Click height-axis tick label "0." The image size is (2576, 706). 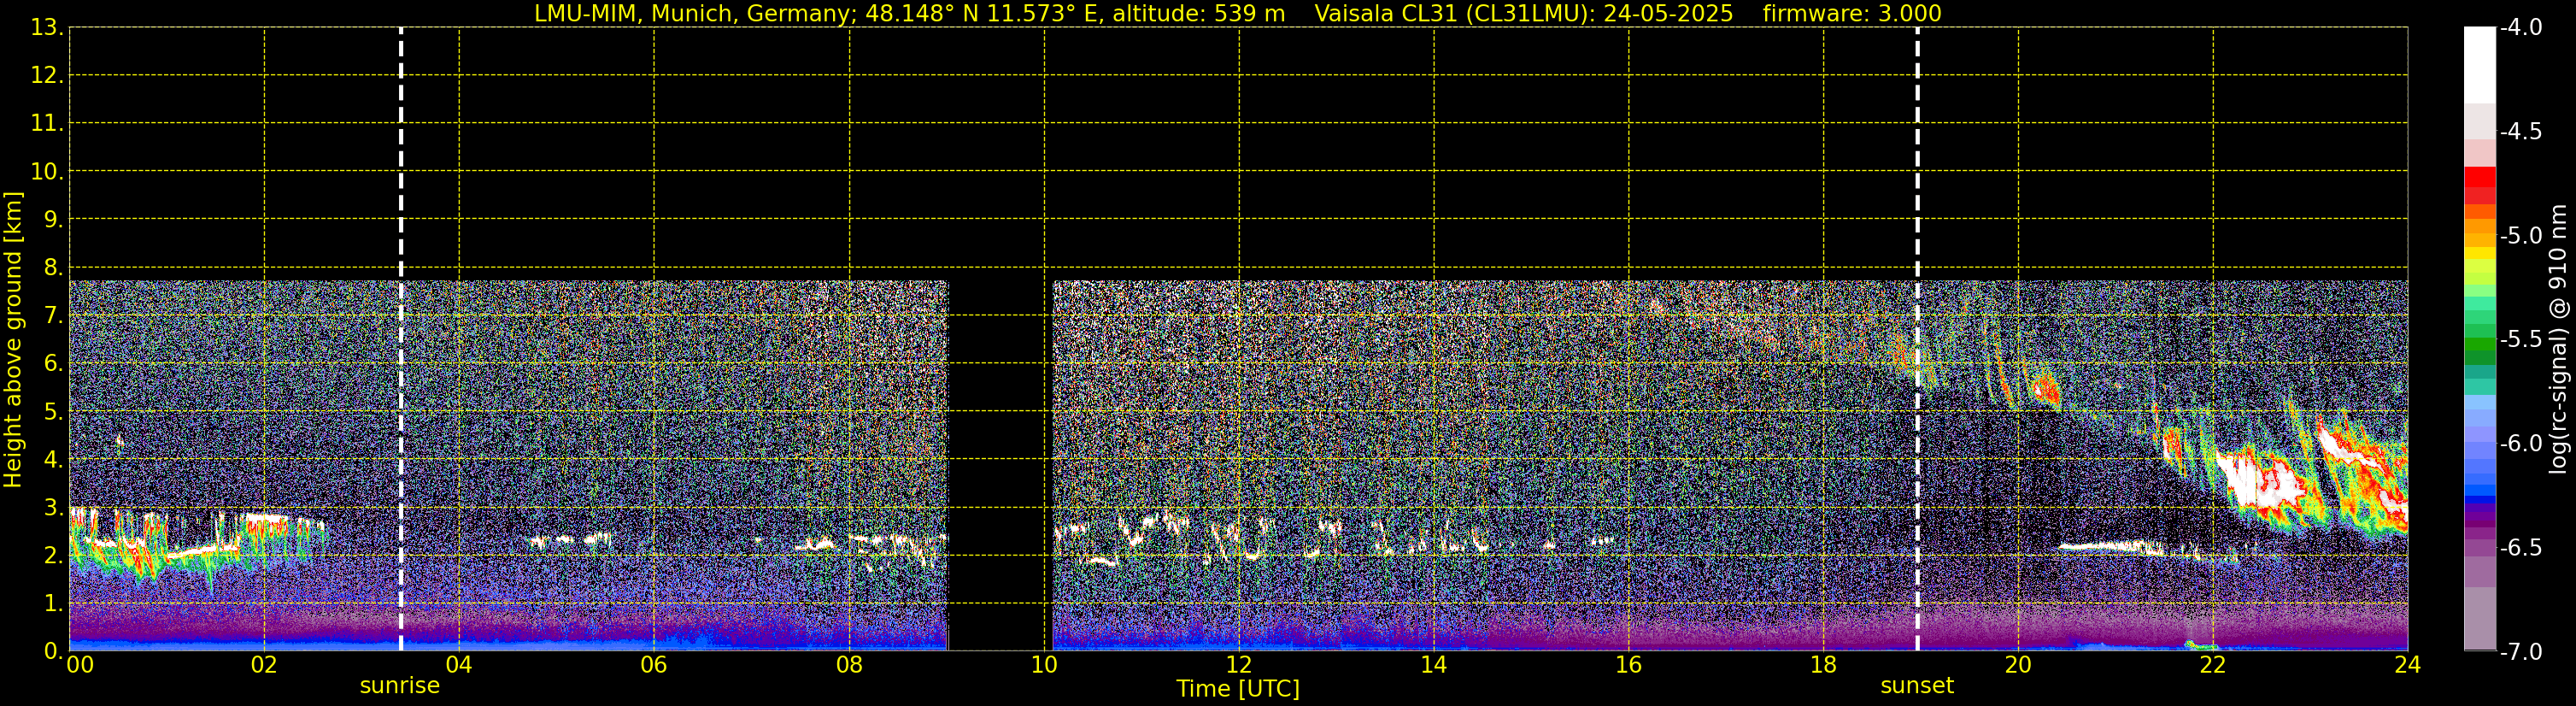(53, 651)
